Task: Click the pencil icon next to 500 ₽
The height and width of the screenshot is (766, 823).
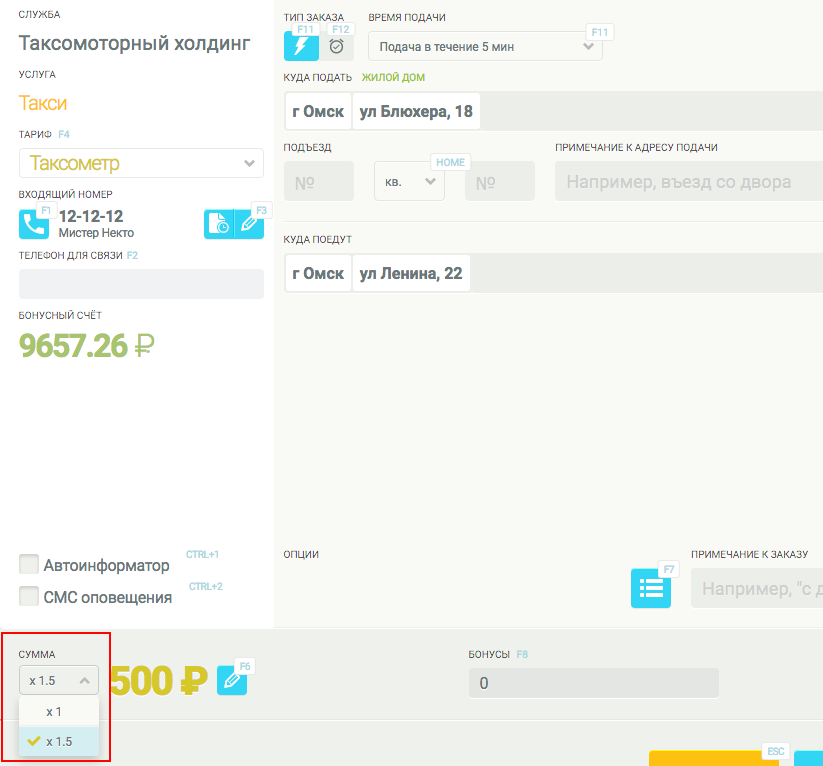Action: point(232,681)
